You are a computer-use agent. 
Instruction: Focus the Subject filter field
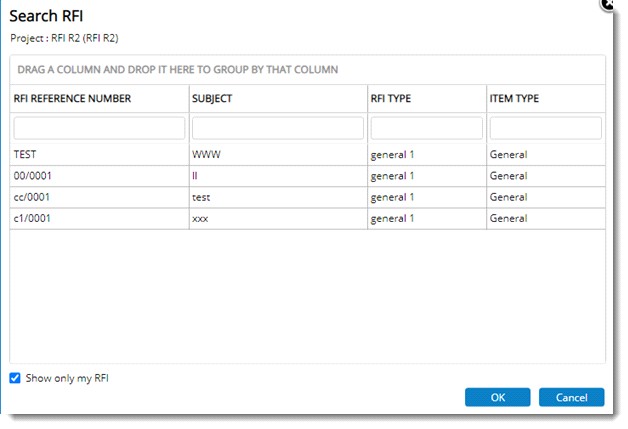pyautogui.click(x=277, y=128)
